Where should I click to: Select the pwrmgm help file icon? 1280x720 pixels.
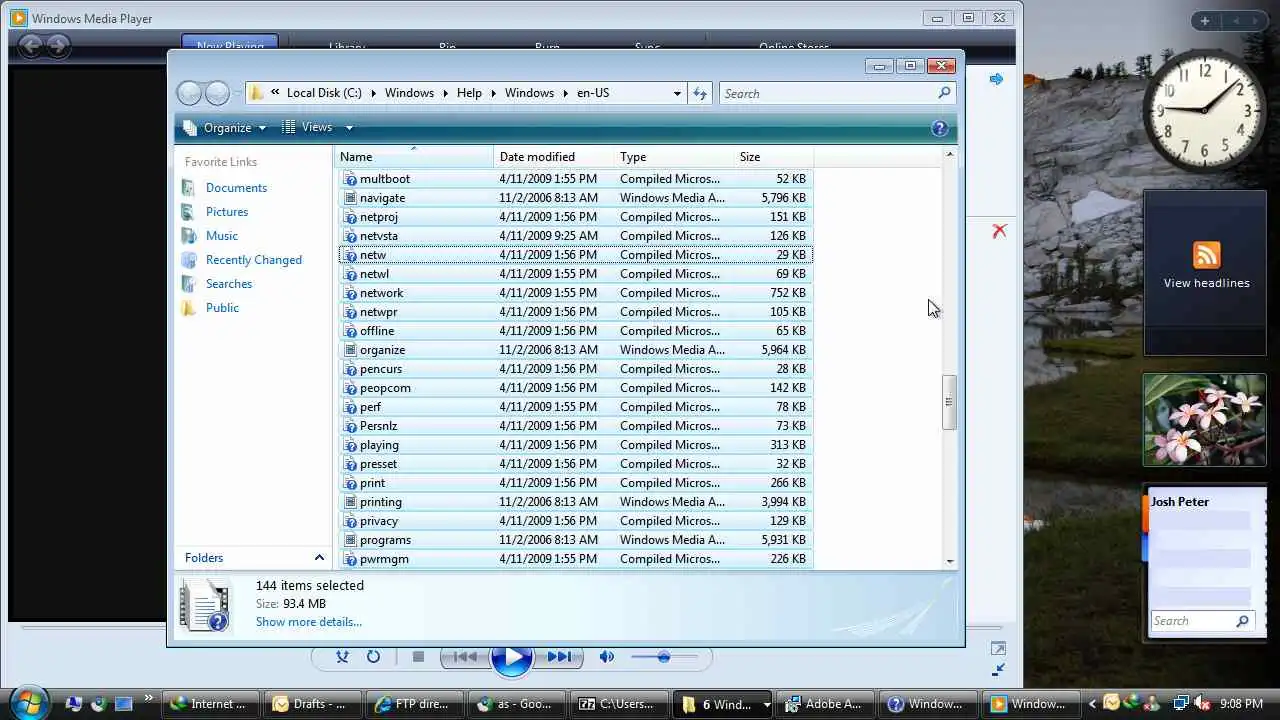click(x=350, y=559)
